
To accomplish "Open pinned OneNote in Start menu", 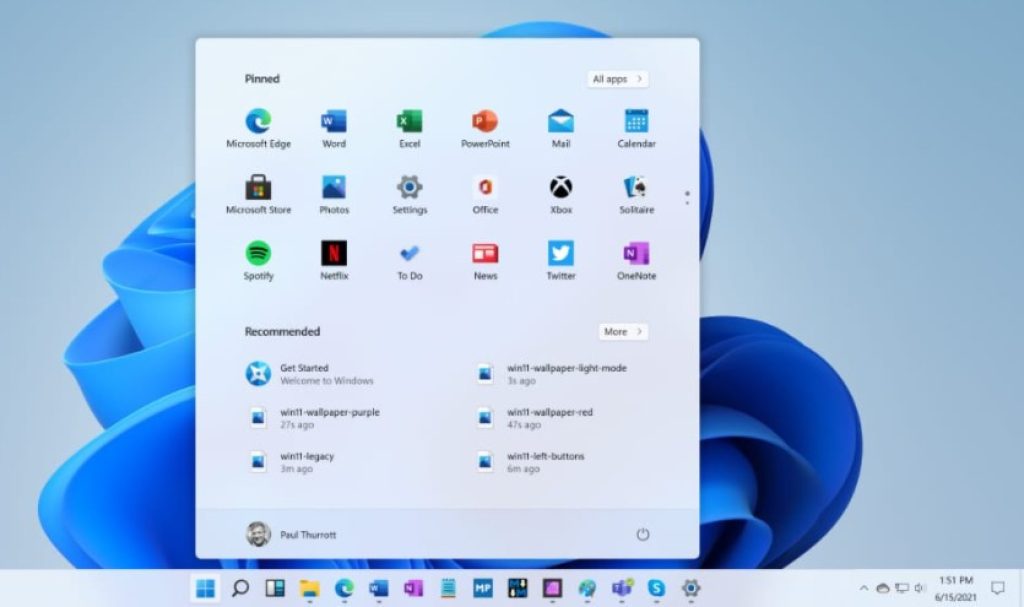I will click(x=637, y=261).
